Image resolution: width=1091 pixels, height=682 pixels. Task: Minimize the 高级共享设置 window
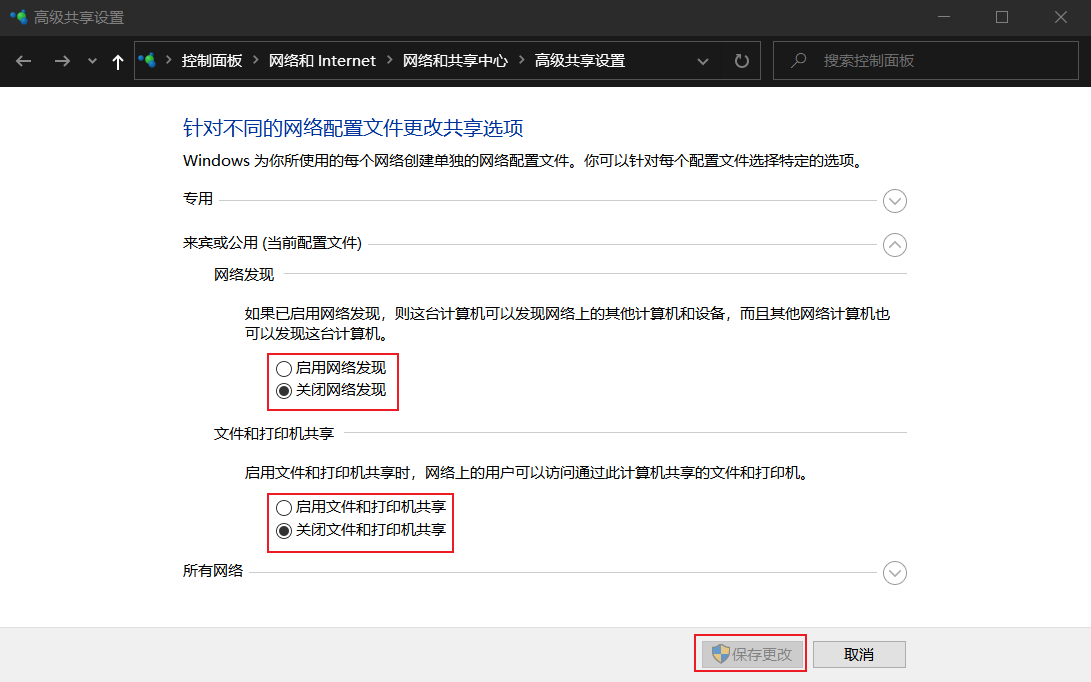coord(944,17)
